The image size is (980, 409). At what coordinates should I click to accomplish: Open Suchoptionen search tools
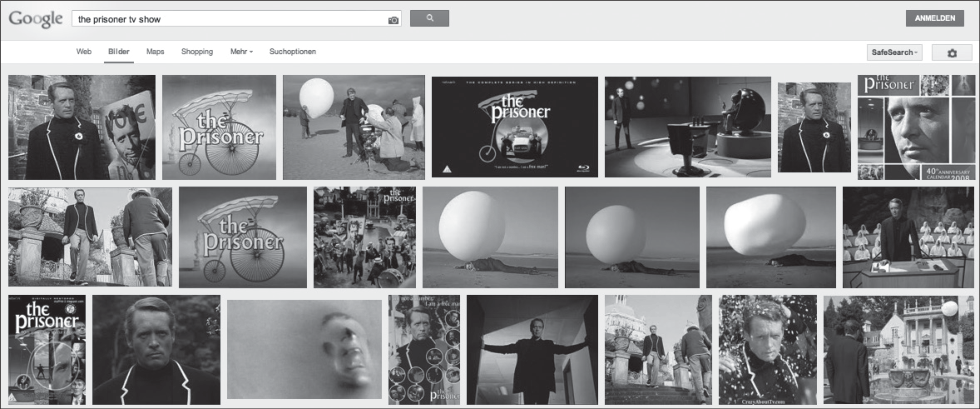[x=292, y=52]
